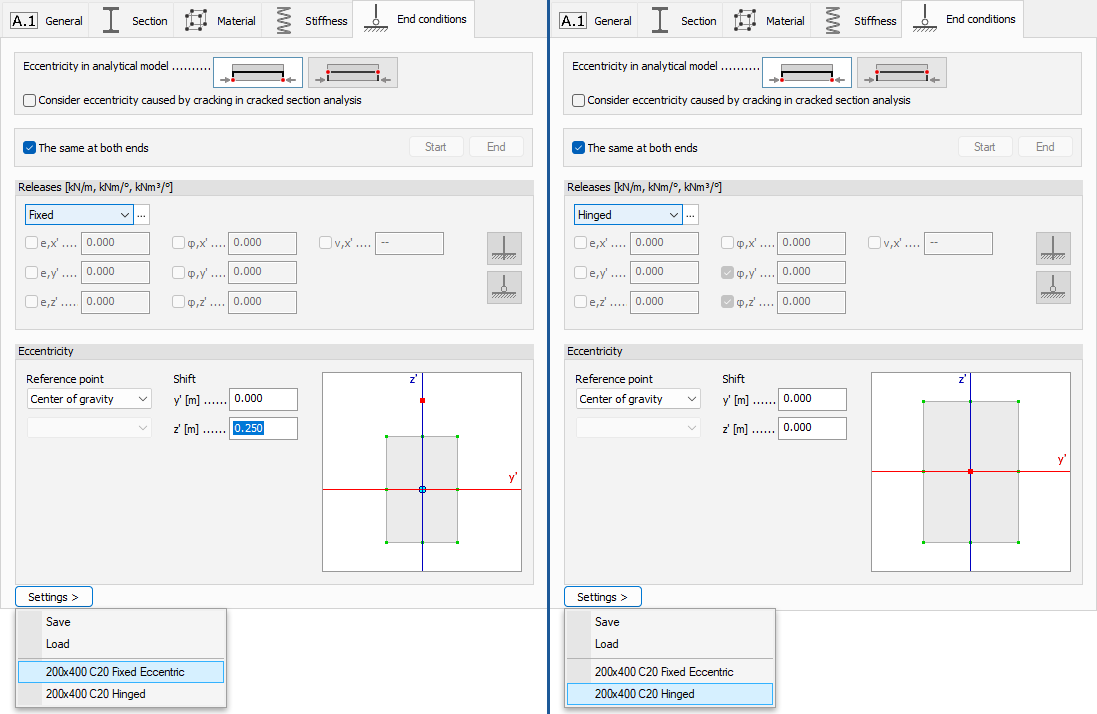Viewport: 1097px width, 714px height.
Task: Open the Fixed release type dropdown
Action: (x=79, y=215)
